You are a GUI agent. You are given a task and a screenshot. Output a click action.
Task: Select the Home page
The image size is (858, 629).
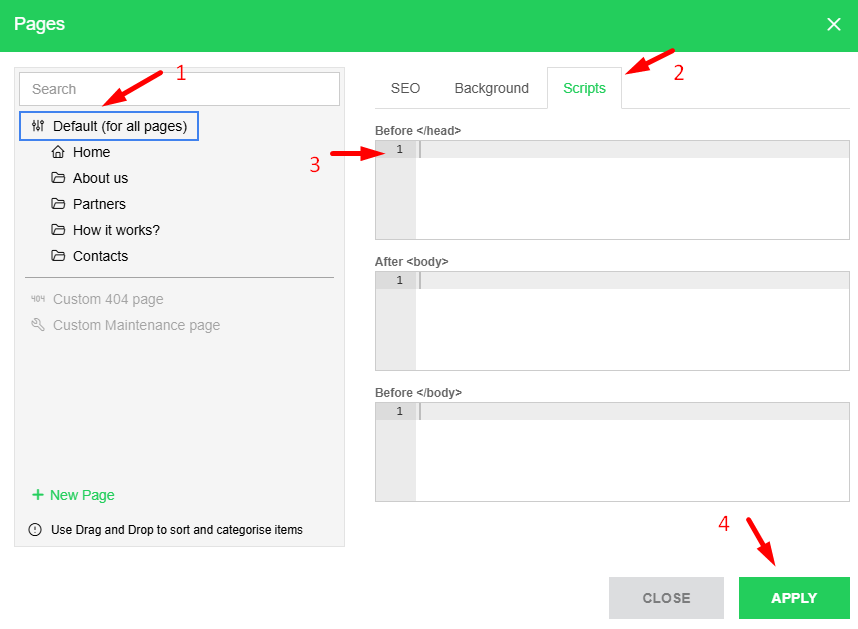point(91,152)
